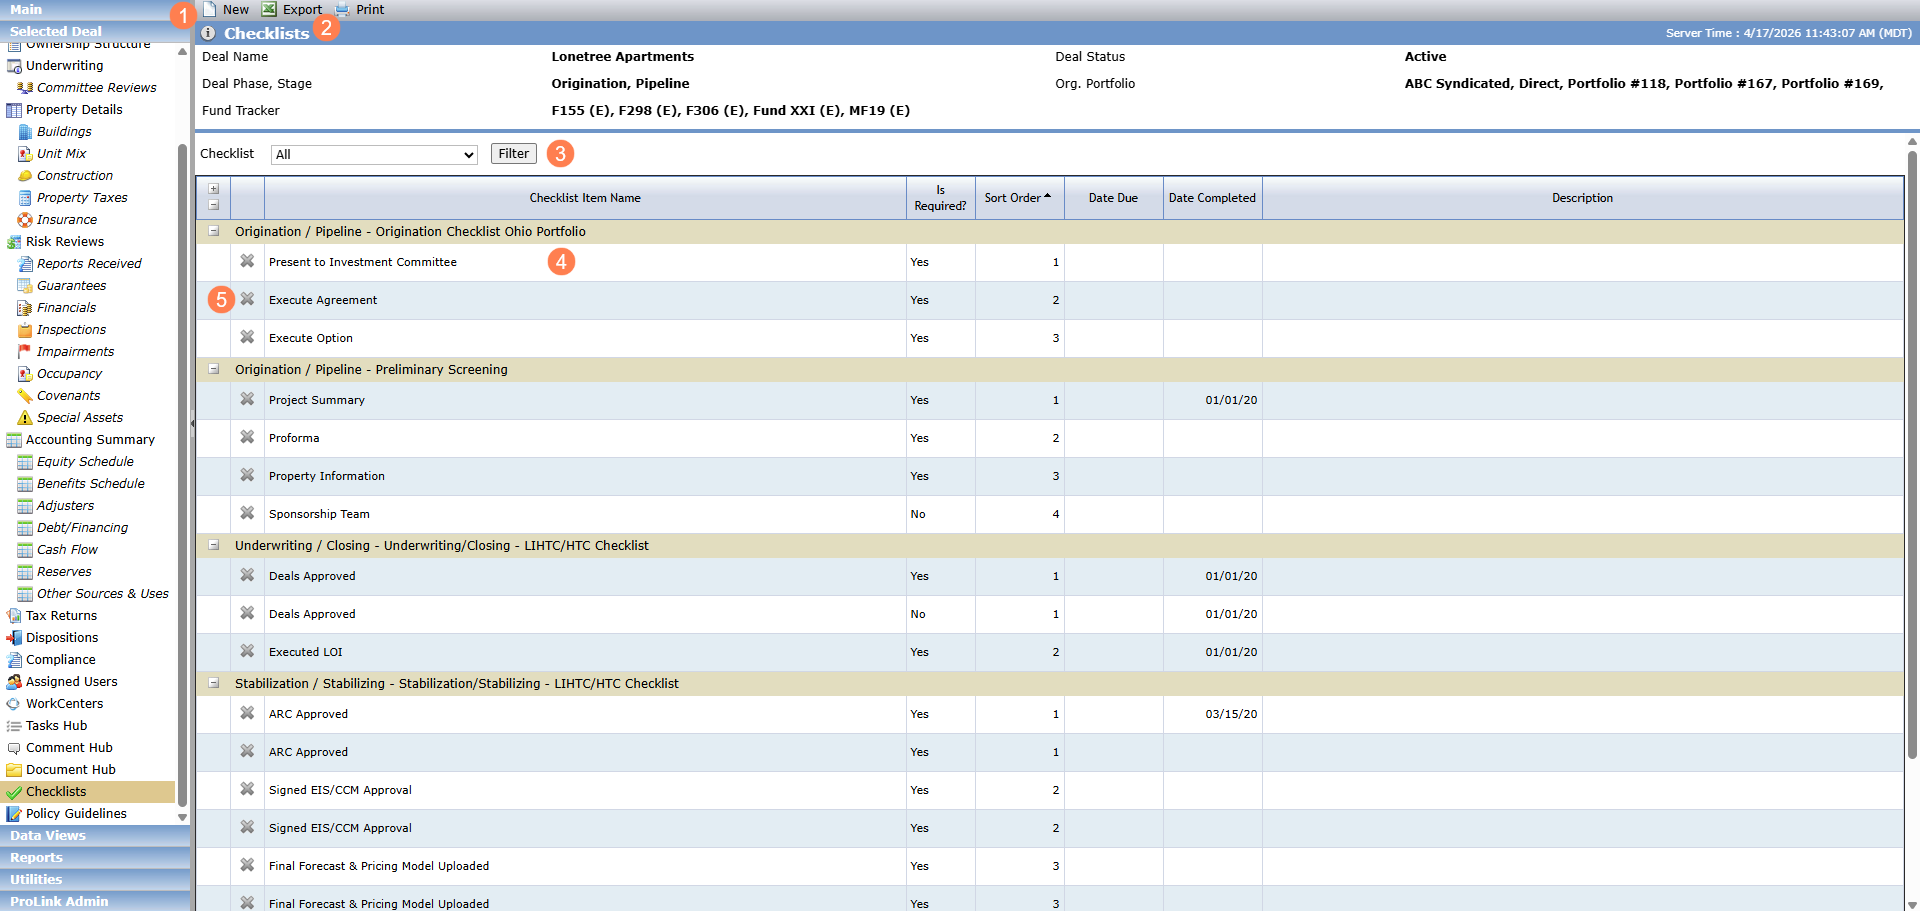1920x911 pixels.
Task: Open Tasks Hub in sidebar
Action: click(x=56, y=726)
